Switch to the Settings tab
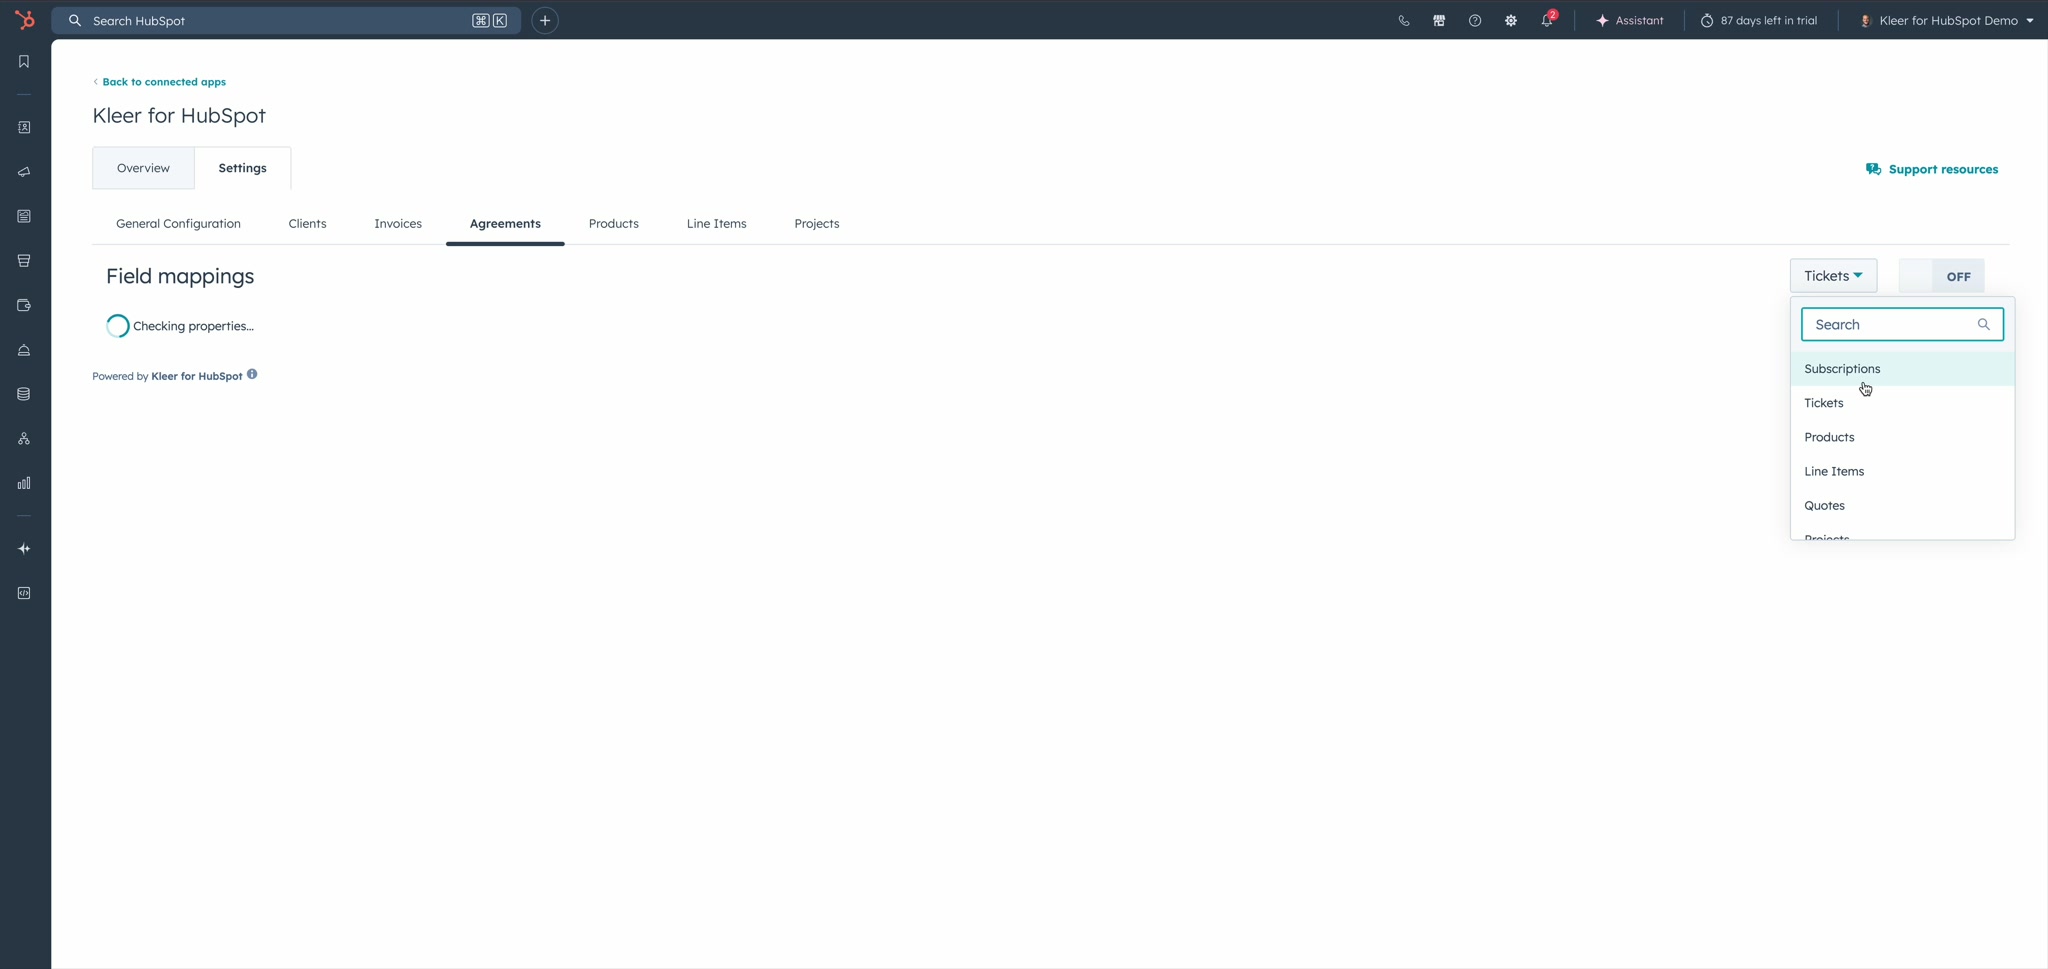Viewport: 2048px width, 969px height. (x=243, y=168)
